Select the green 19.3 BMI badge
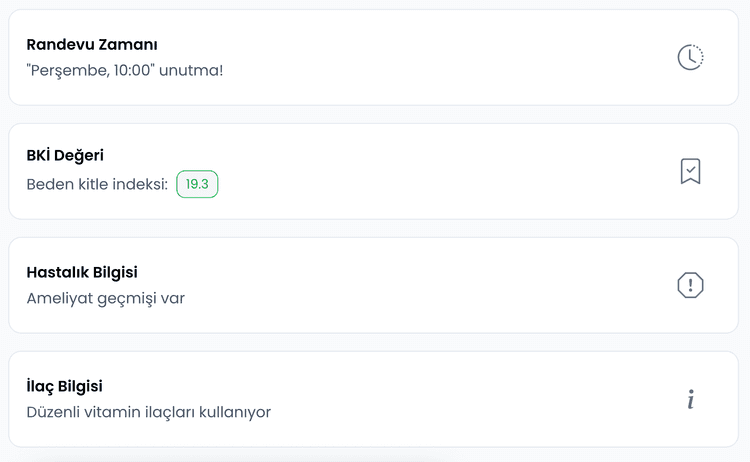This screenshot has width=750, height=462. tap(197, 184)
